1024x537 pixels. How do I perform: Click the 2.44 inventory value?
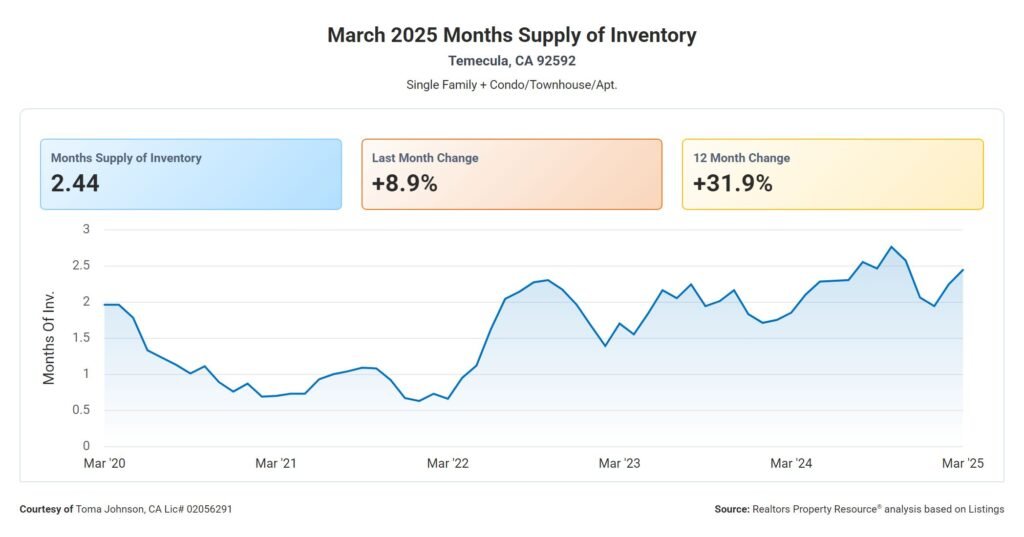click(75, 184)
